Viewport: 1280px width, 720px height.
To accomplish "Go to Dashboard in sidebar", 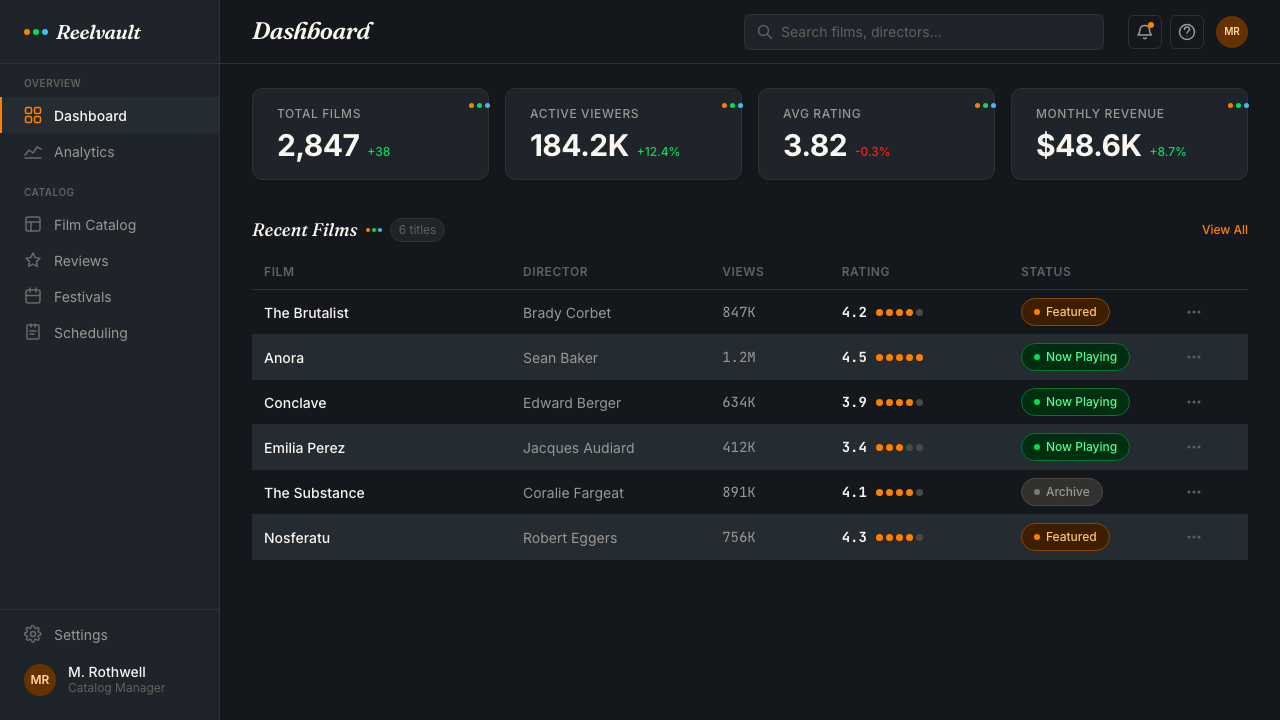I will click(x=110, y=115).
